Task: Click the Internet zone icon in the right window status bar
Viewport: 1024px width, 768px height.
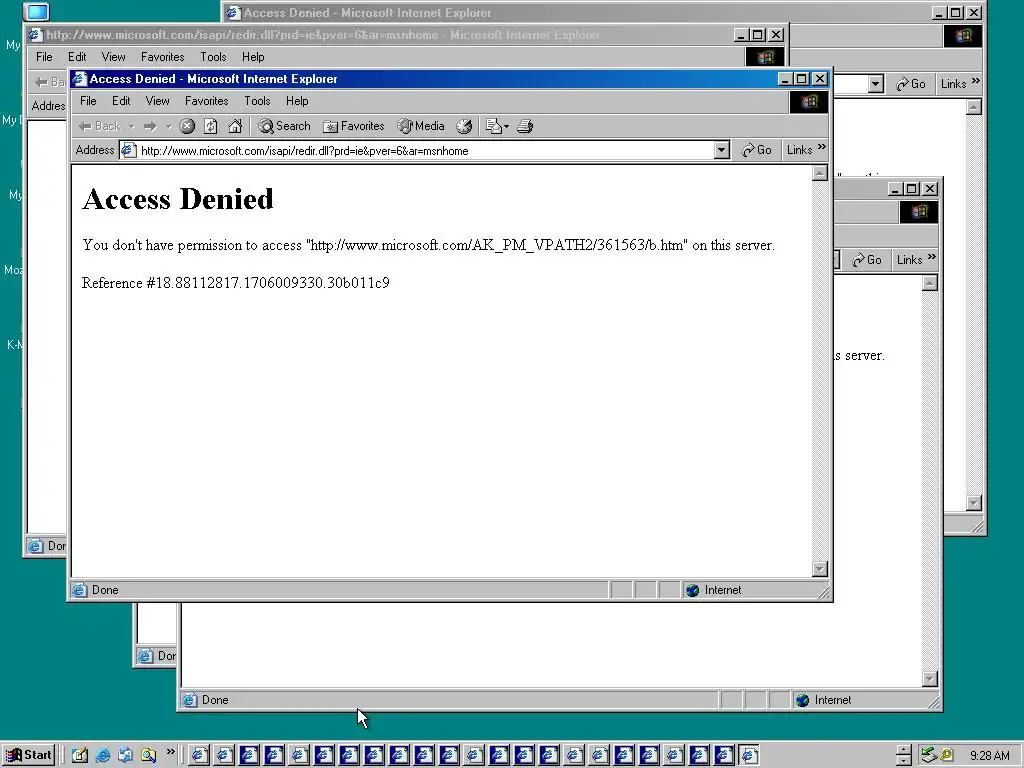Action: 803,700
